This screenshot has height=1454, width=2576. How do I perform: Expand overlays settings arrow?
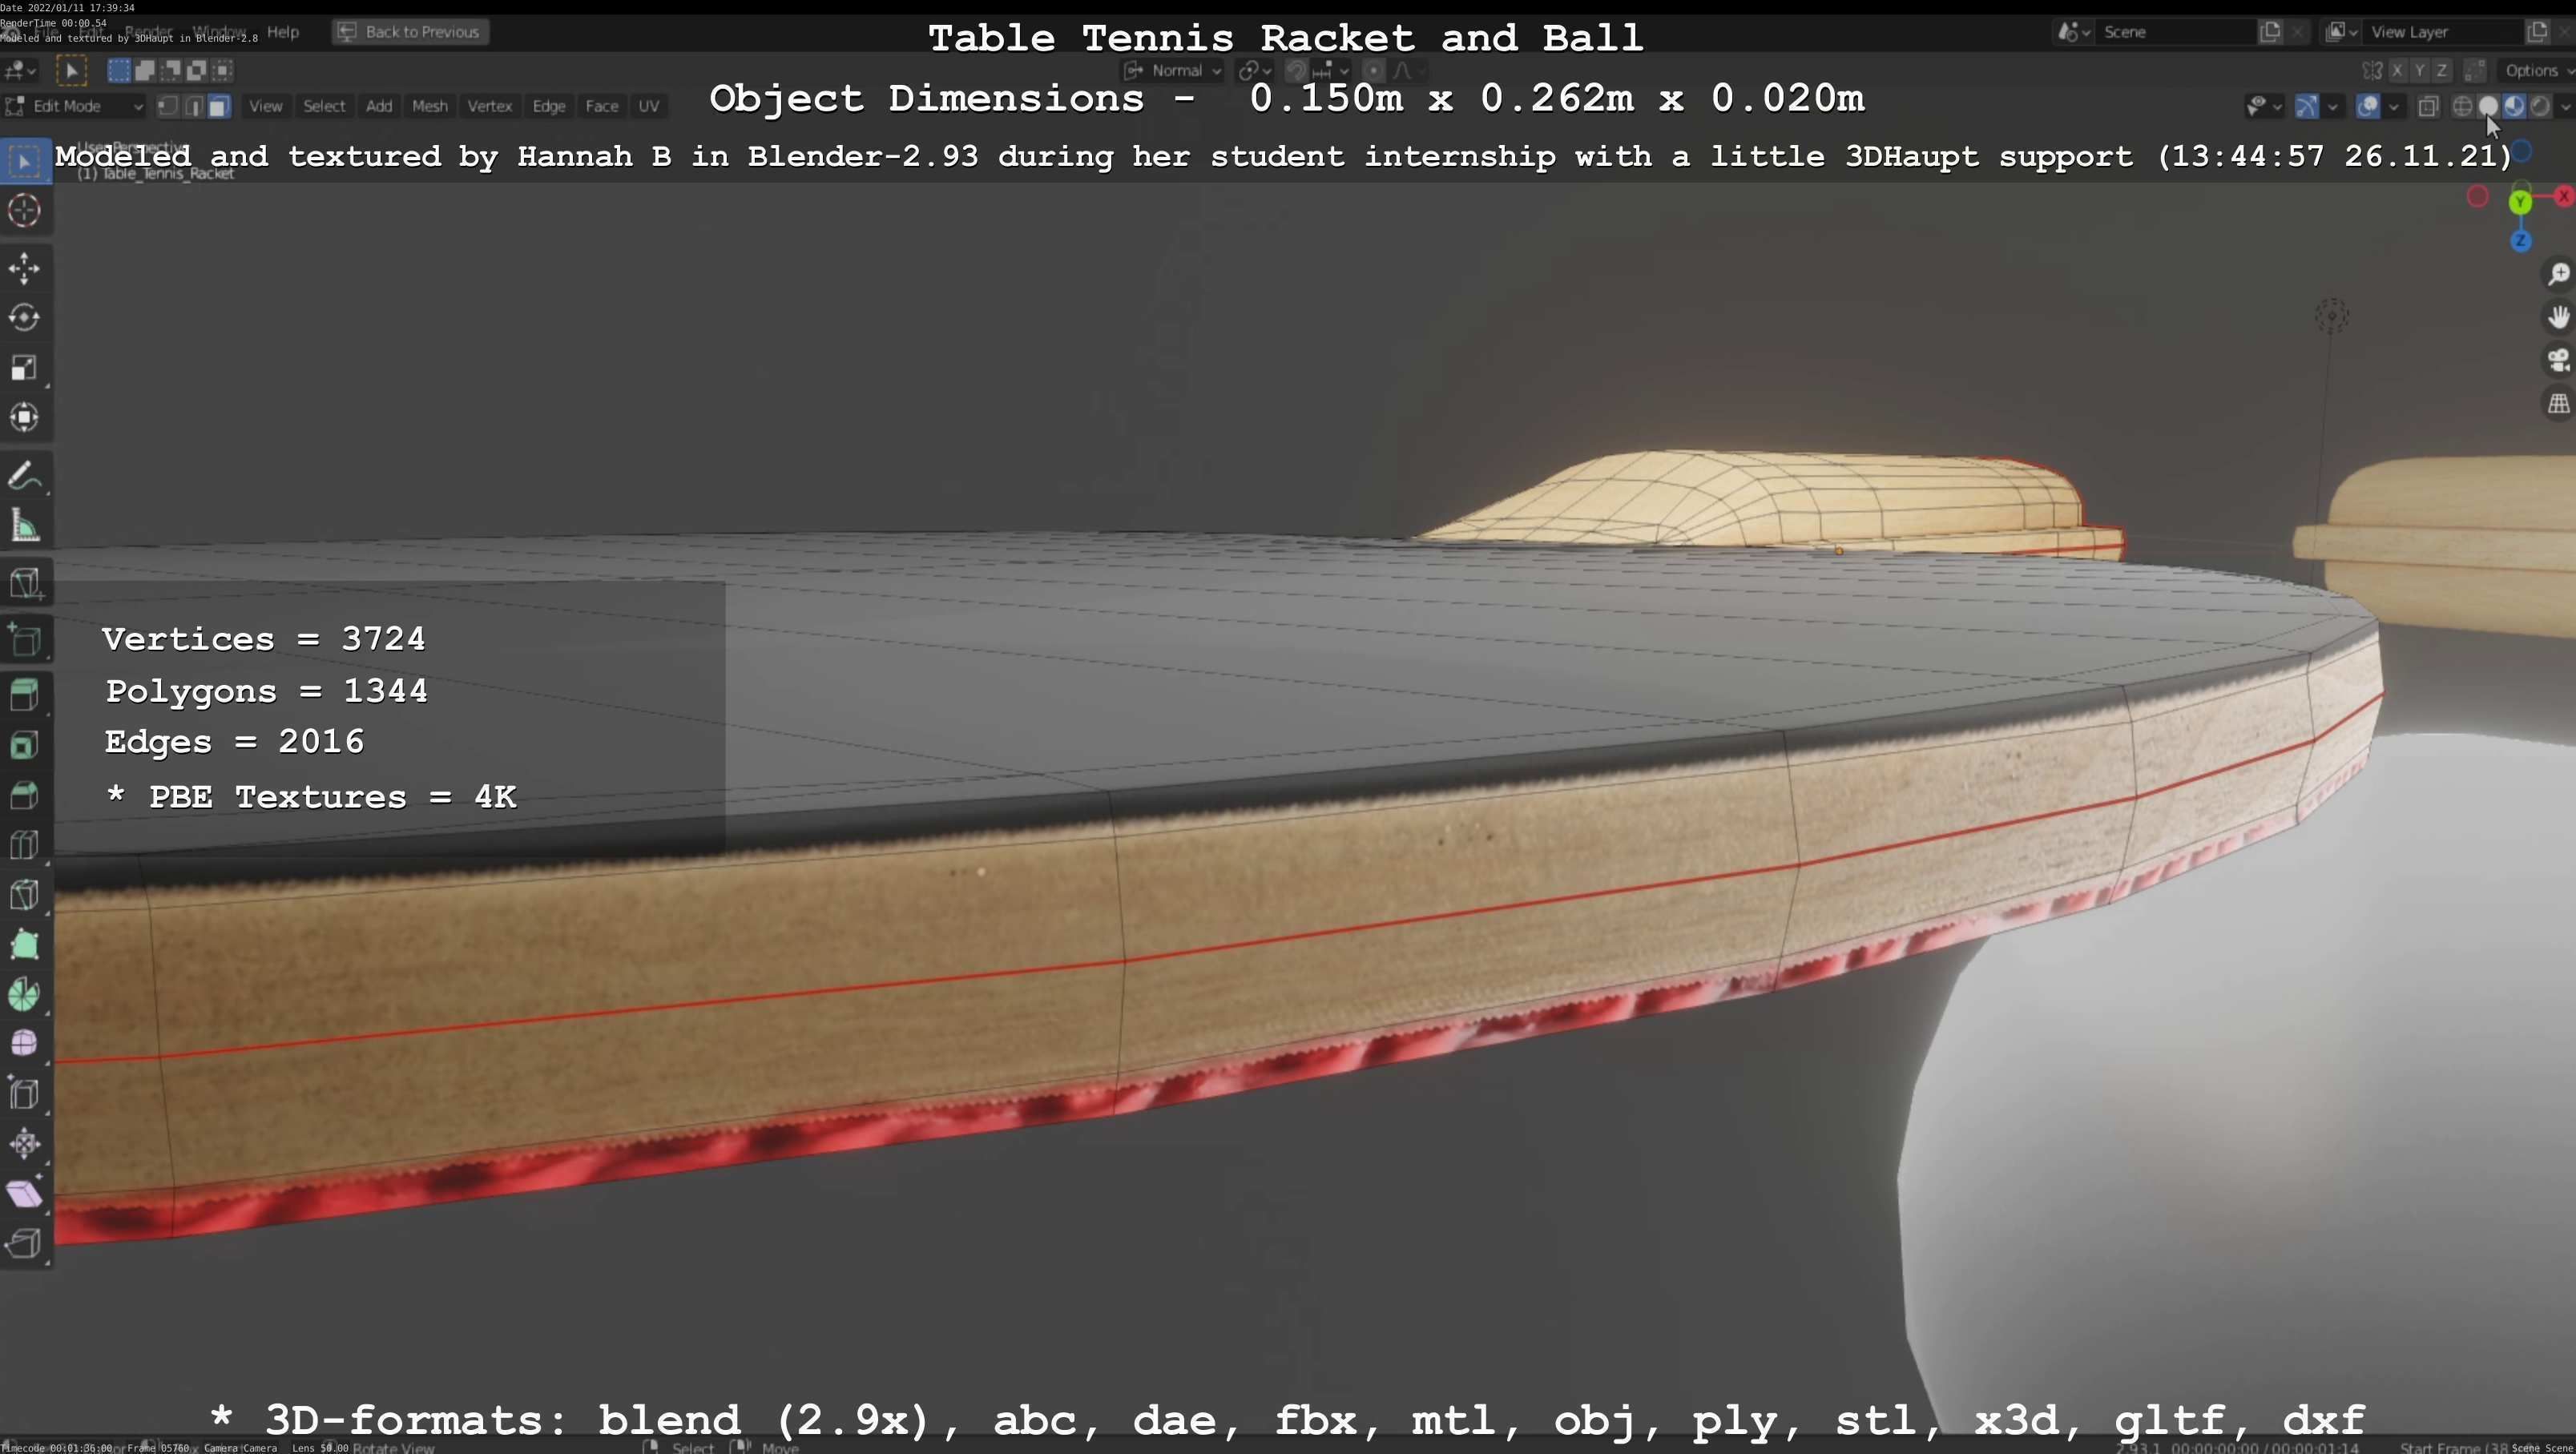(x=2394, y=106)
